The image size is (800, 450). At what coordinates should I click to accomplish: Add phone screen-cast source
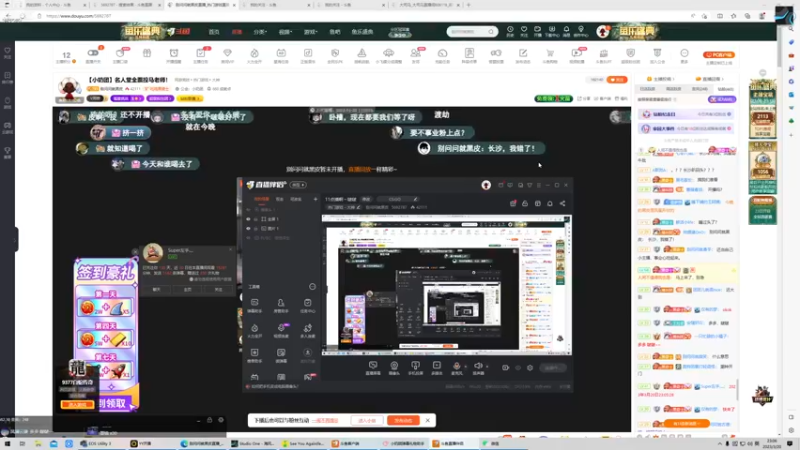tap(415, 367)
